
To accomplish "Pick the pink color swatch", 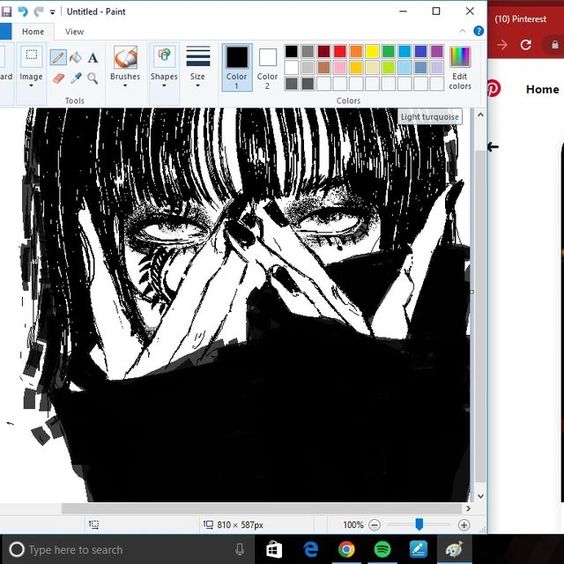I will (x=340, y=67).
